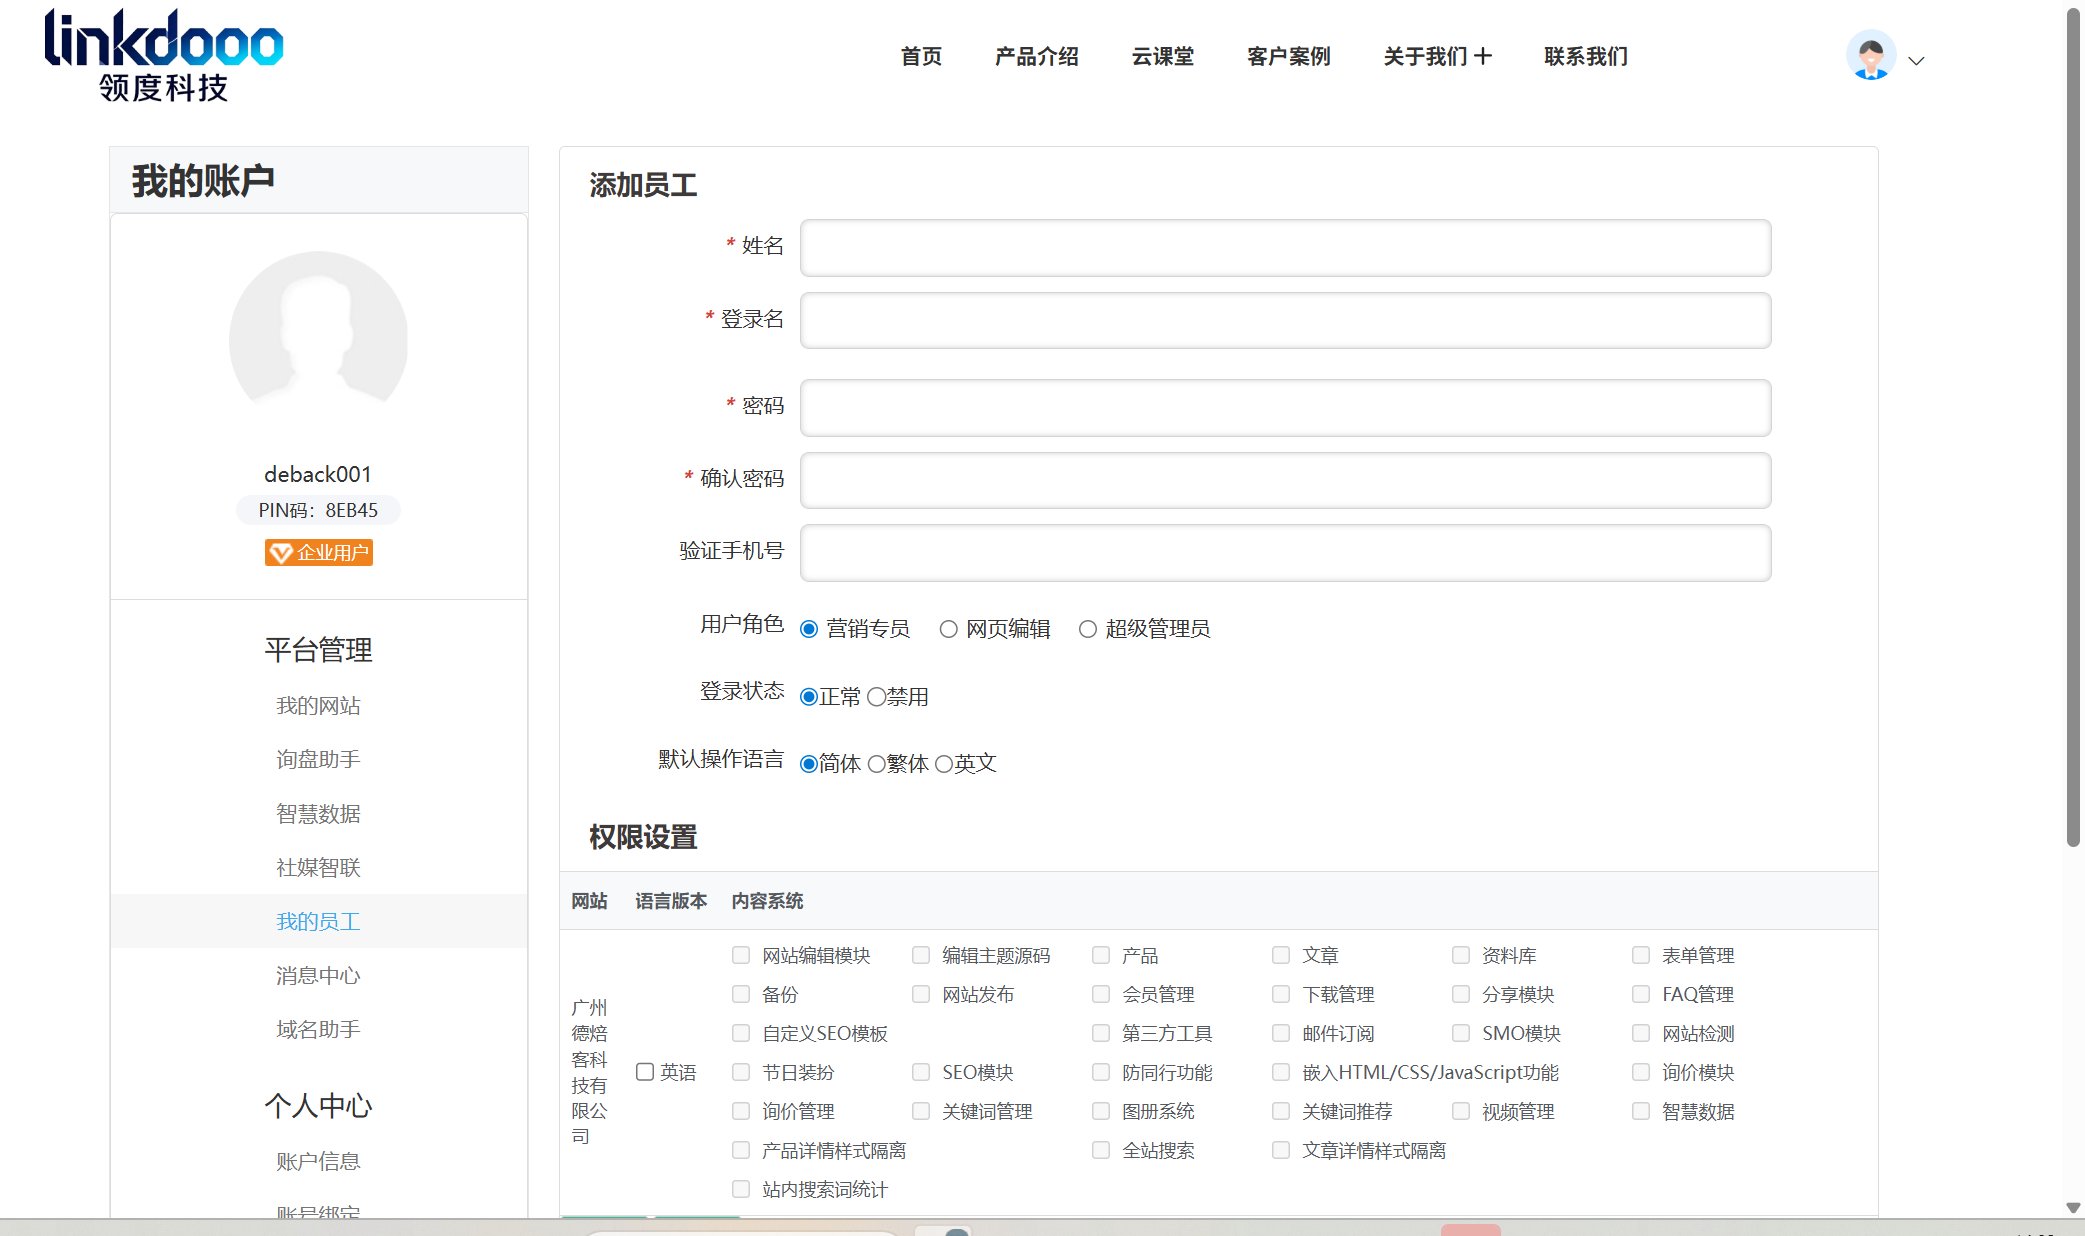The width and height of the screenshot is (2085, 1236).
Task: Click the profile placeholder avatar image
Action: coord(318,340)
